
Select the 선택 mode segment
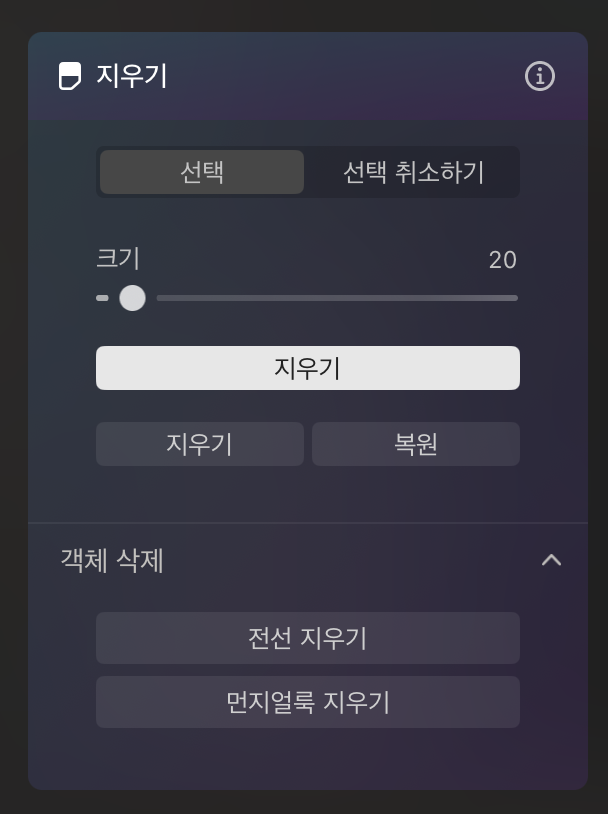(202, 172)
